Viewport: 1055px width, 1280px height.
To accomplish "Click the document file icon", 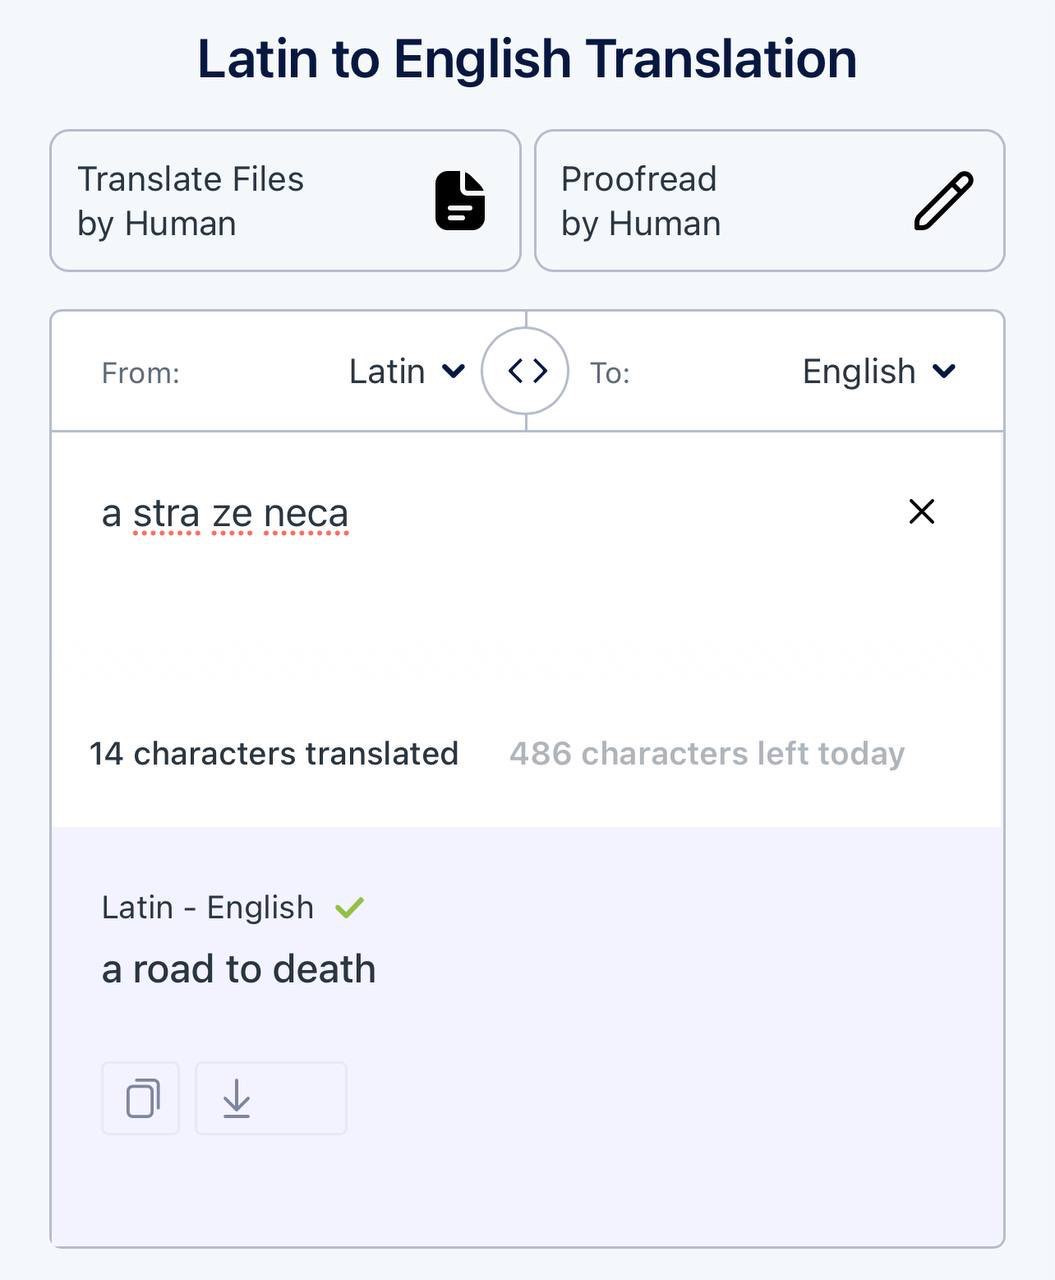I will point(460,200).
